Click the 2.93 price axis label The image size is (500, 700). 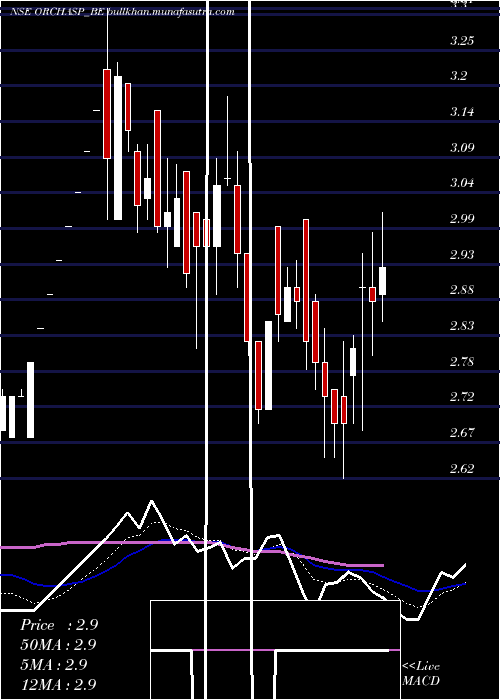coord(462,254)
